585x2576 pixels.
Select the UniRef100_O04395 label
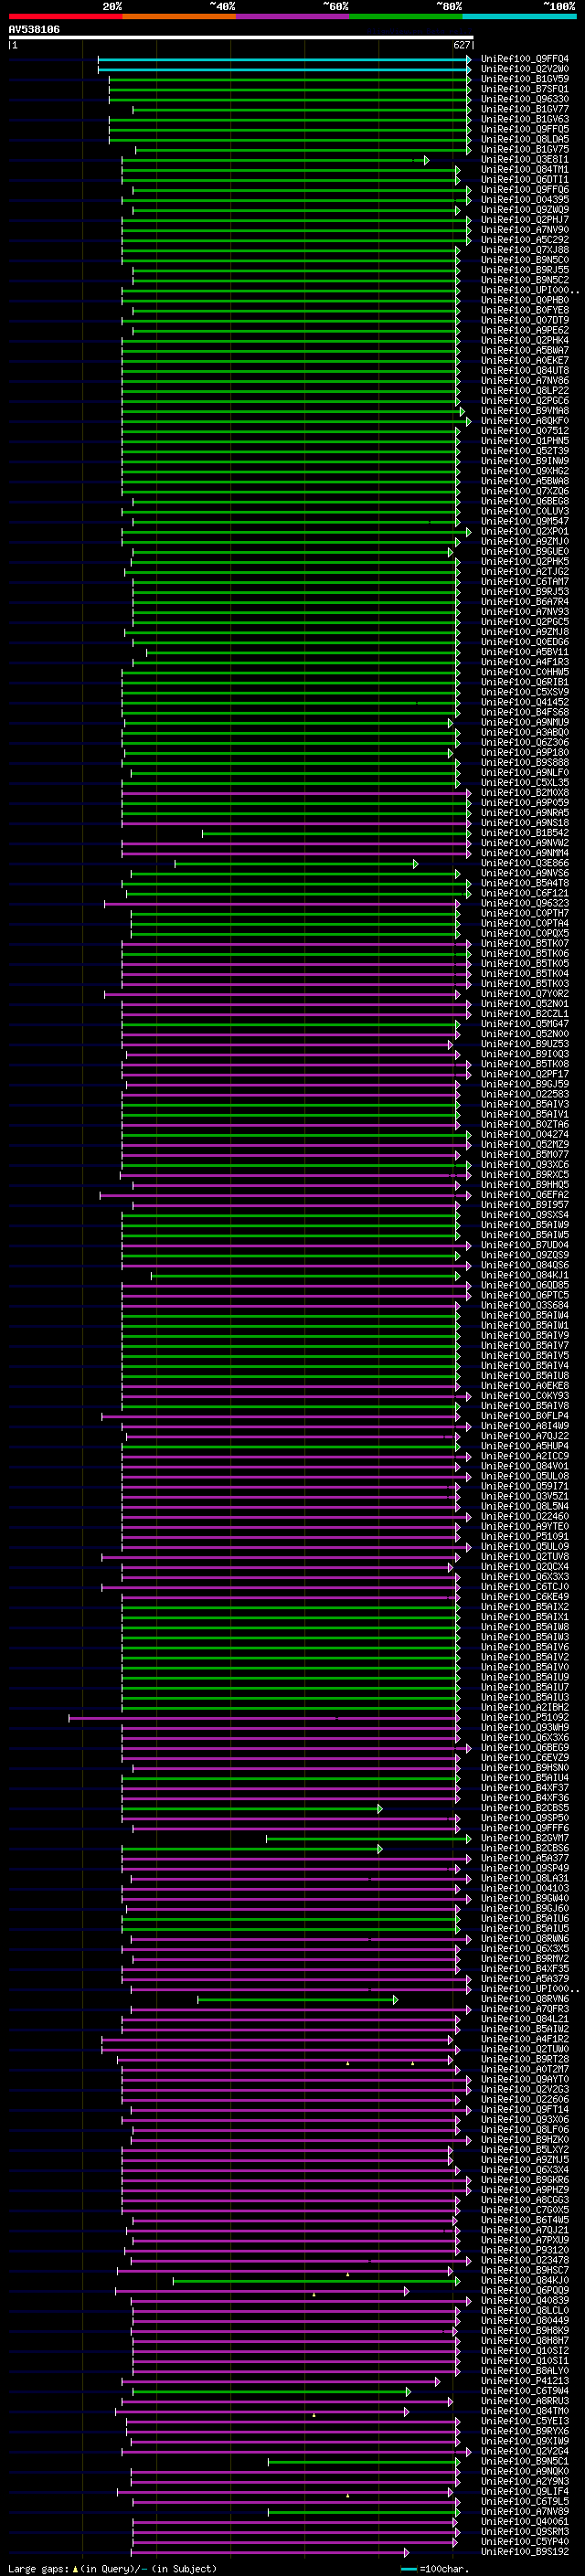[x=525, y=200]
